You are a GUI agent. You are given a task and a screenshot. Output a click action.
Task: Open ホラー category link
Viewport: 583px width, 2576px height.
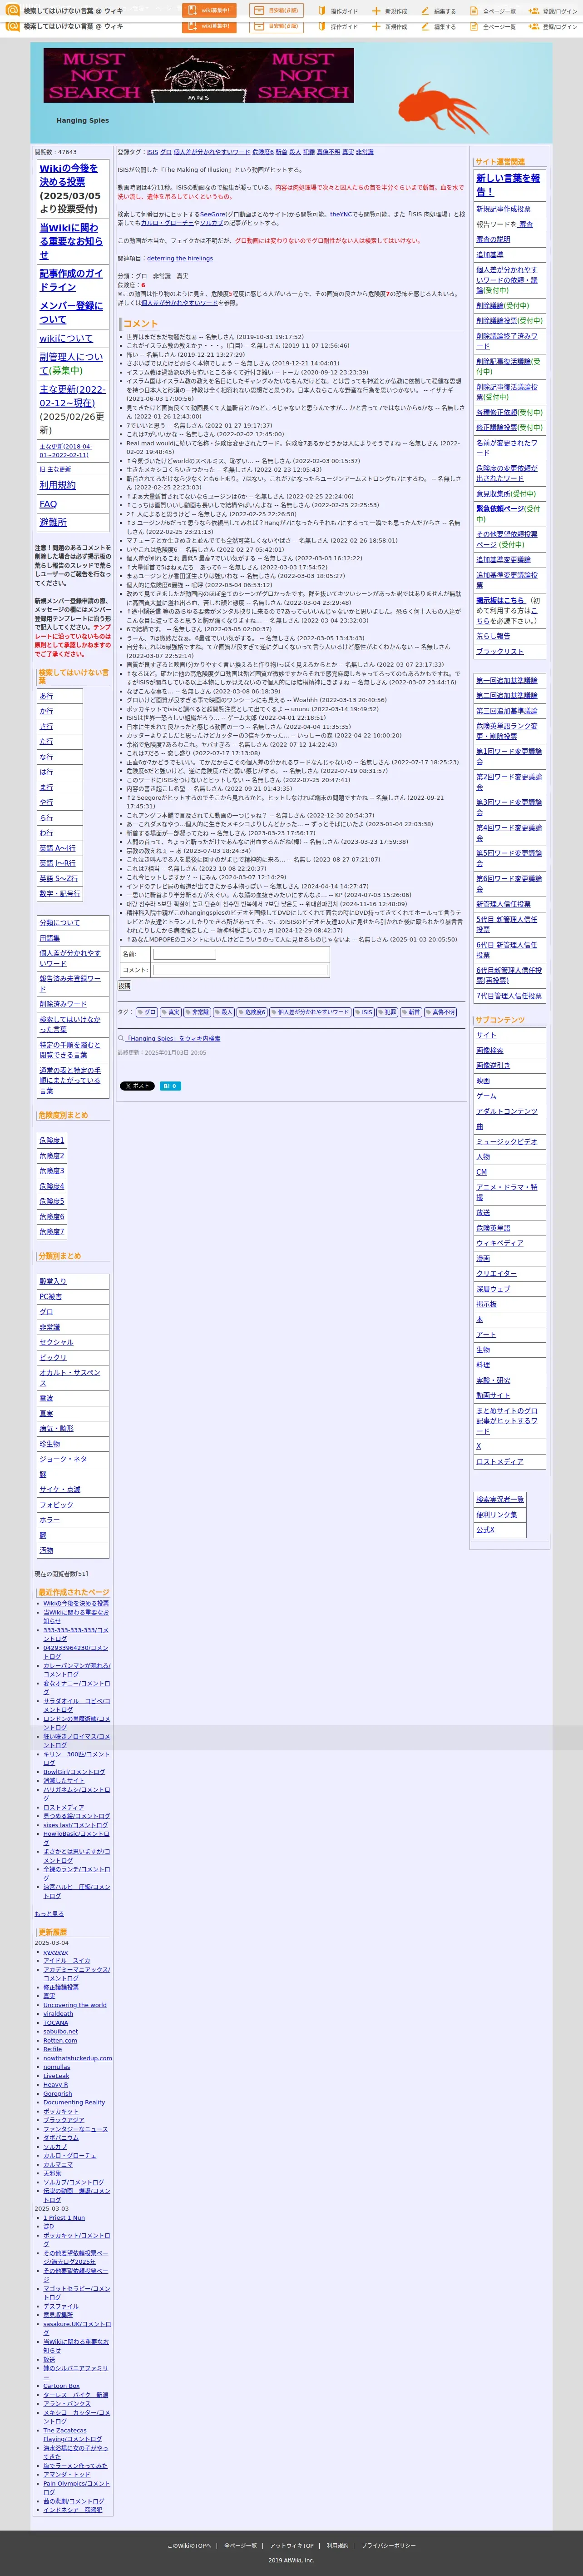pos(49,1520)
